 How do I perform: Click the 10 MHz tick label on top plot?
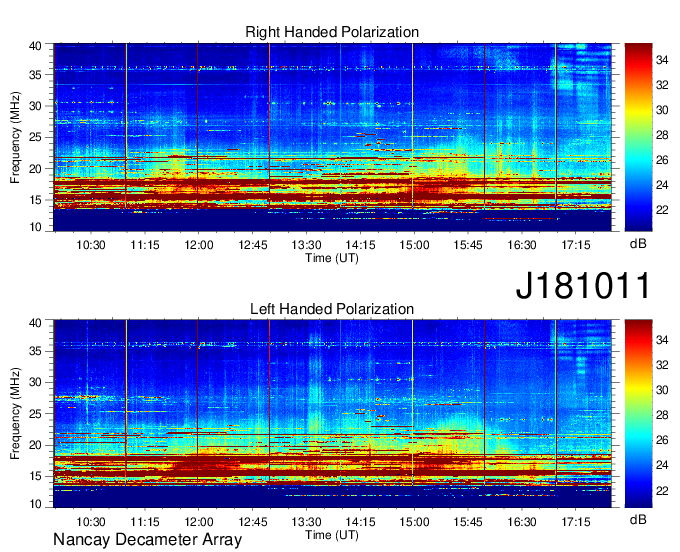tap(35, 227)
